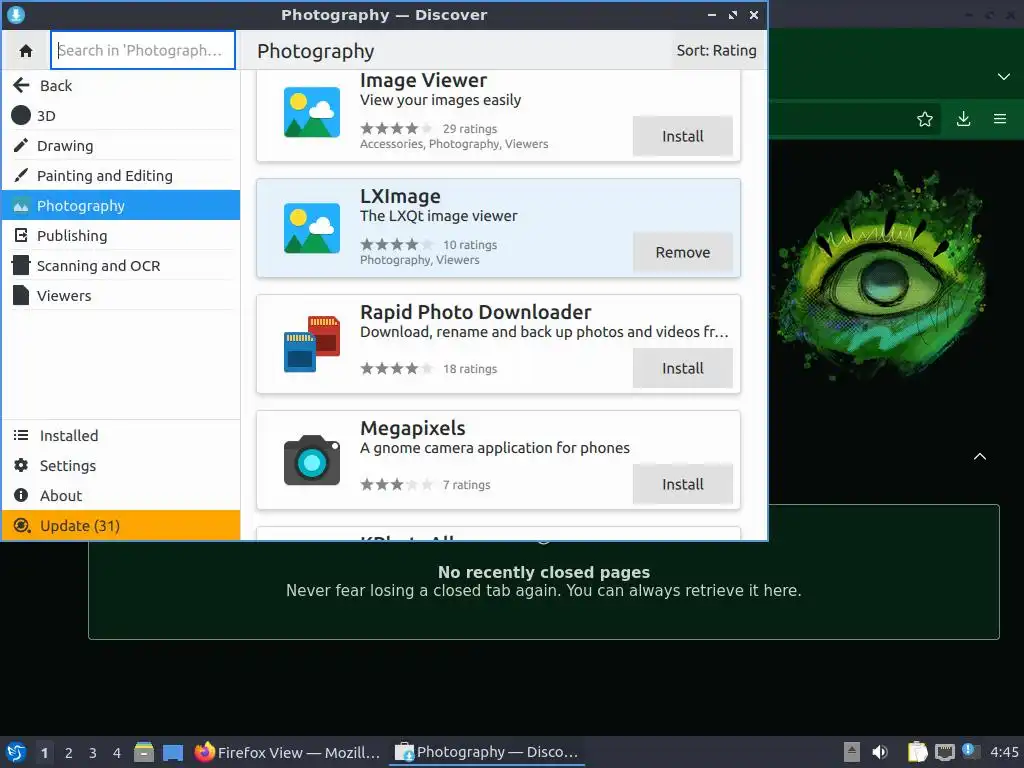Switch to virtual desktop 3
The height and width of the screenshot is (768, 1024).
pyautogui.click(x=93, y=753)
